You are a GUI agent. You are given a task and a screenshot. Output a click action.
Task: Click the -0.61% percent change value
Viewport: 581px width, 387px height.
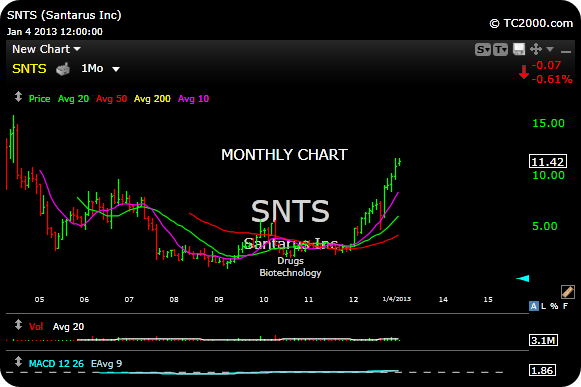[x=552, y=79]
